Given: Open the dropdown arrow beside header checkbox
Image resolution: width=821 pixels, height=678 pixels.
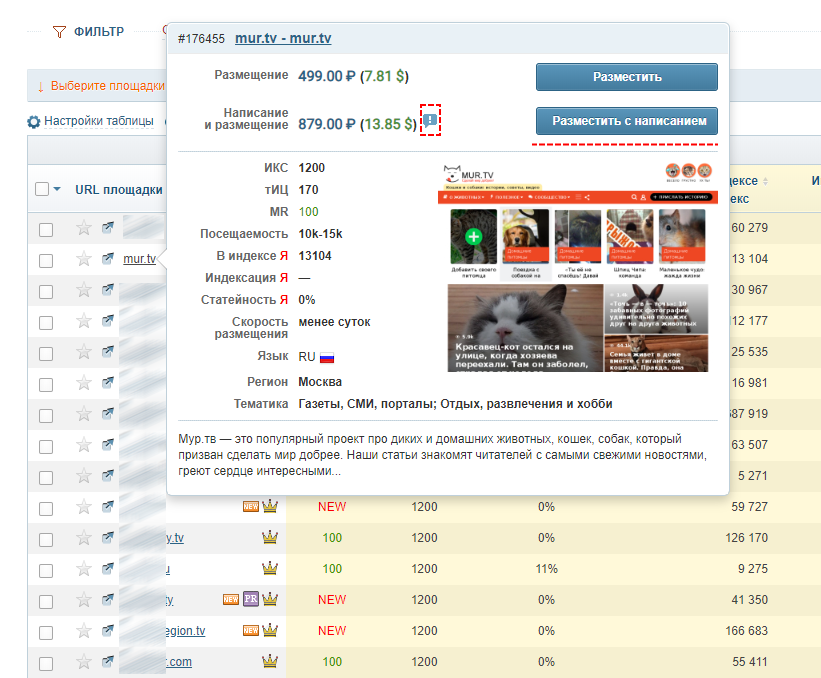Looking at the screenshot, I should (x=57, y=189).
